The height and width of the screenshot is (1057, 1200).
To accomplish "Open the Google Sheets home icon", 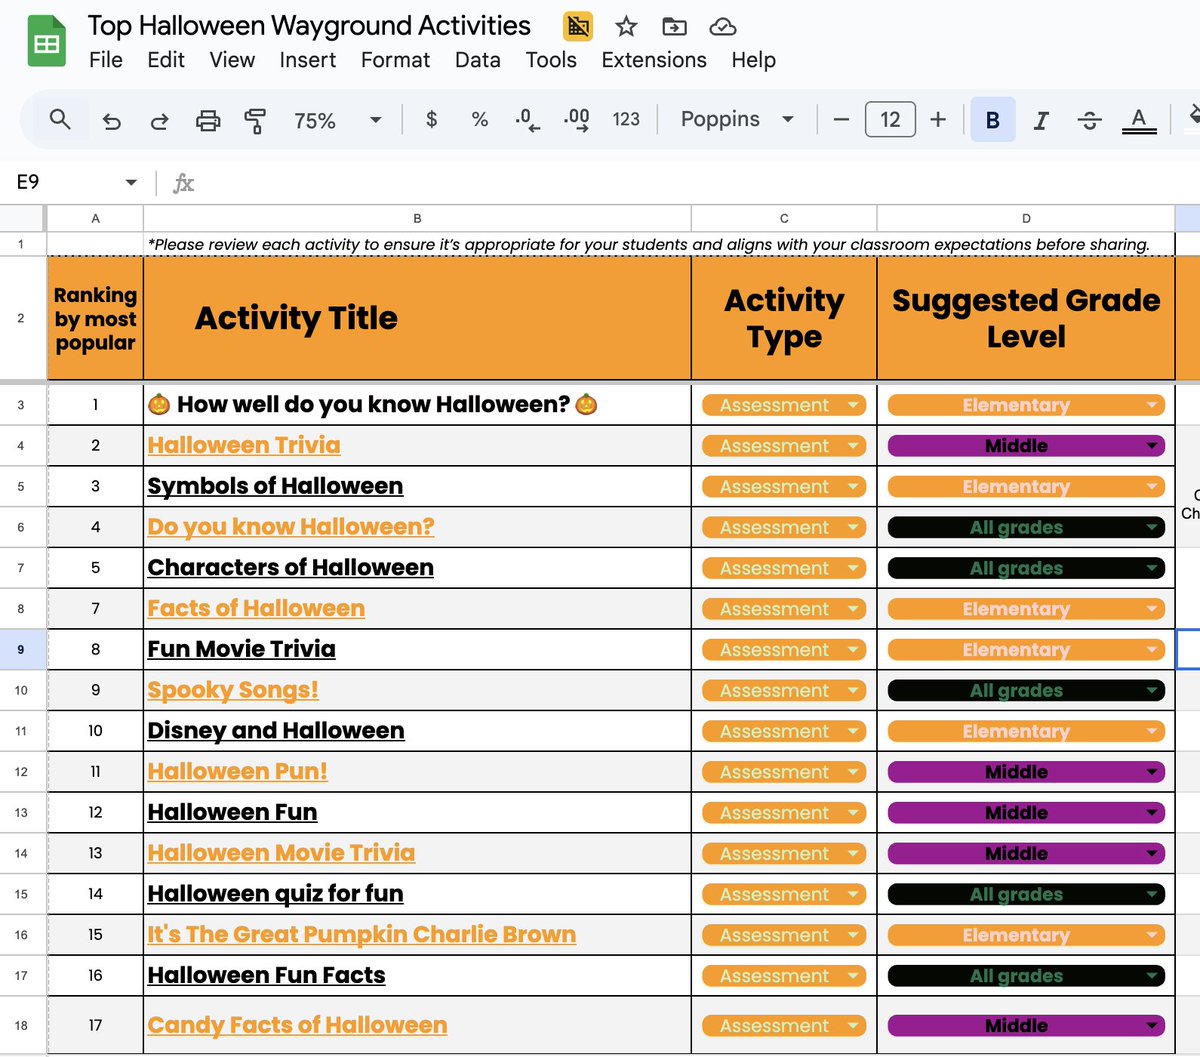I will click(46, 42).
